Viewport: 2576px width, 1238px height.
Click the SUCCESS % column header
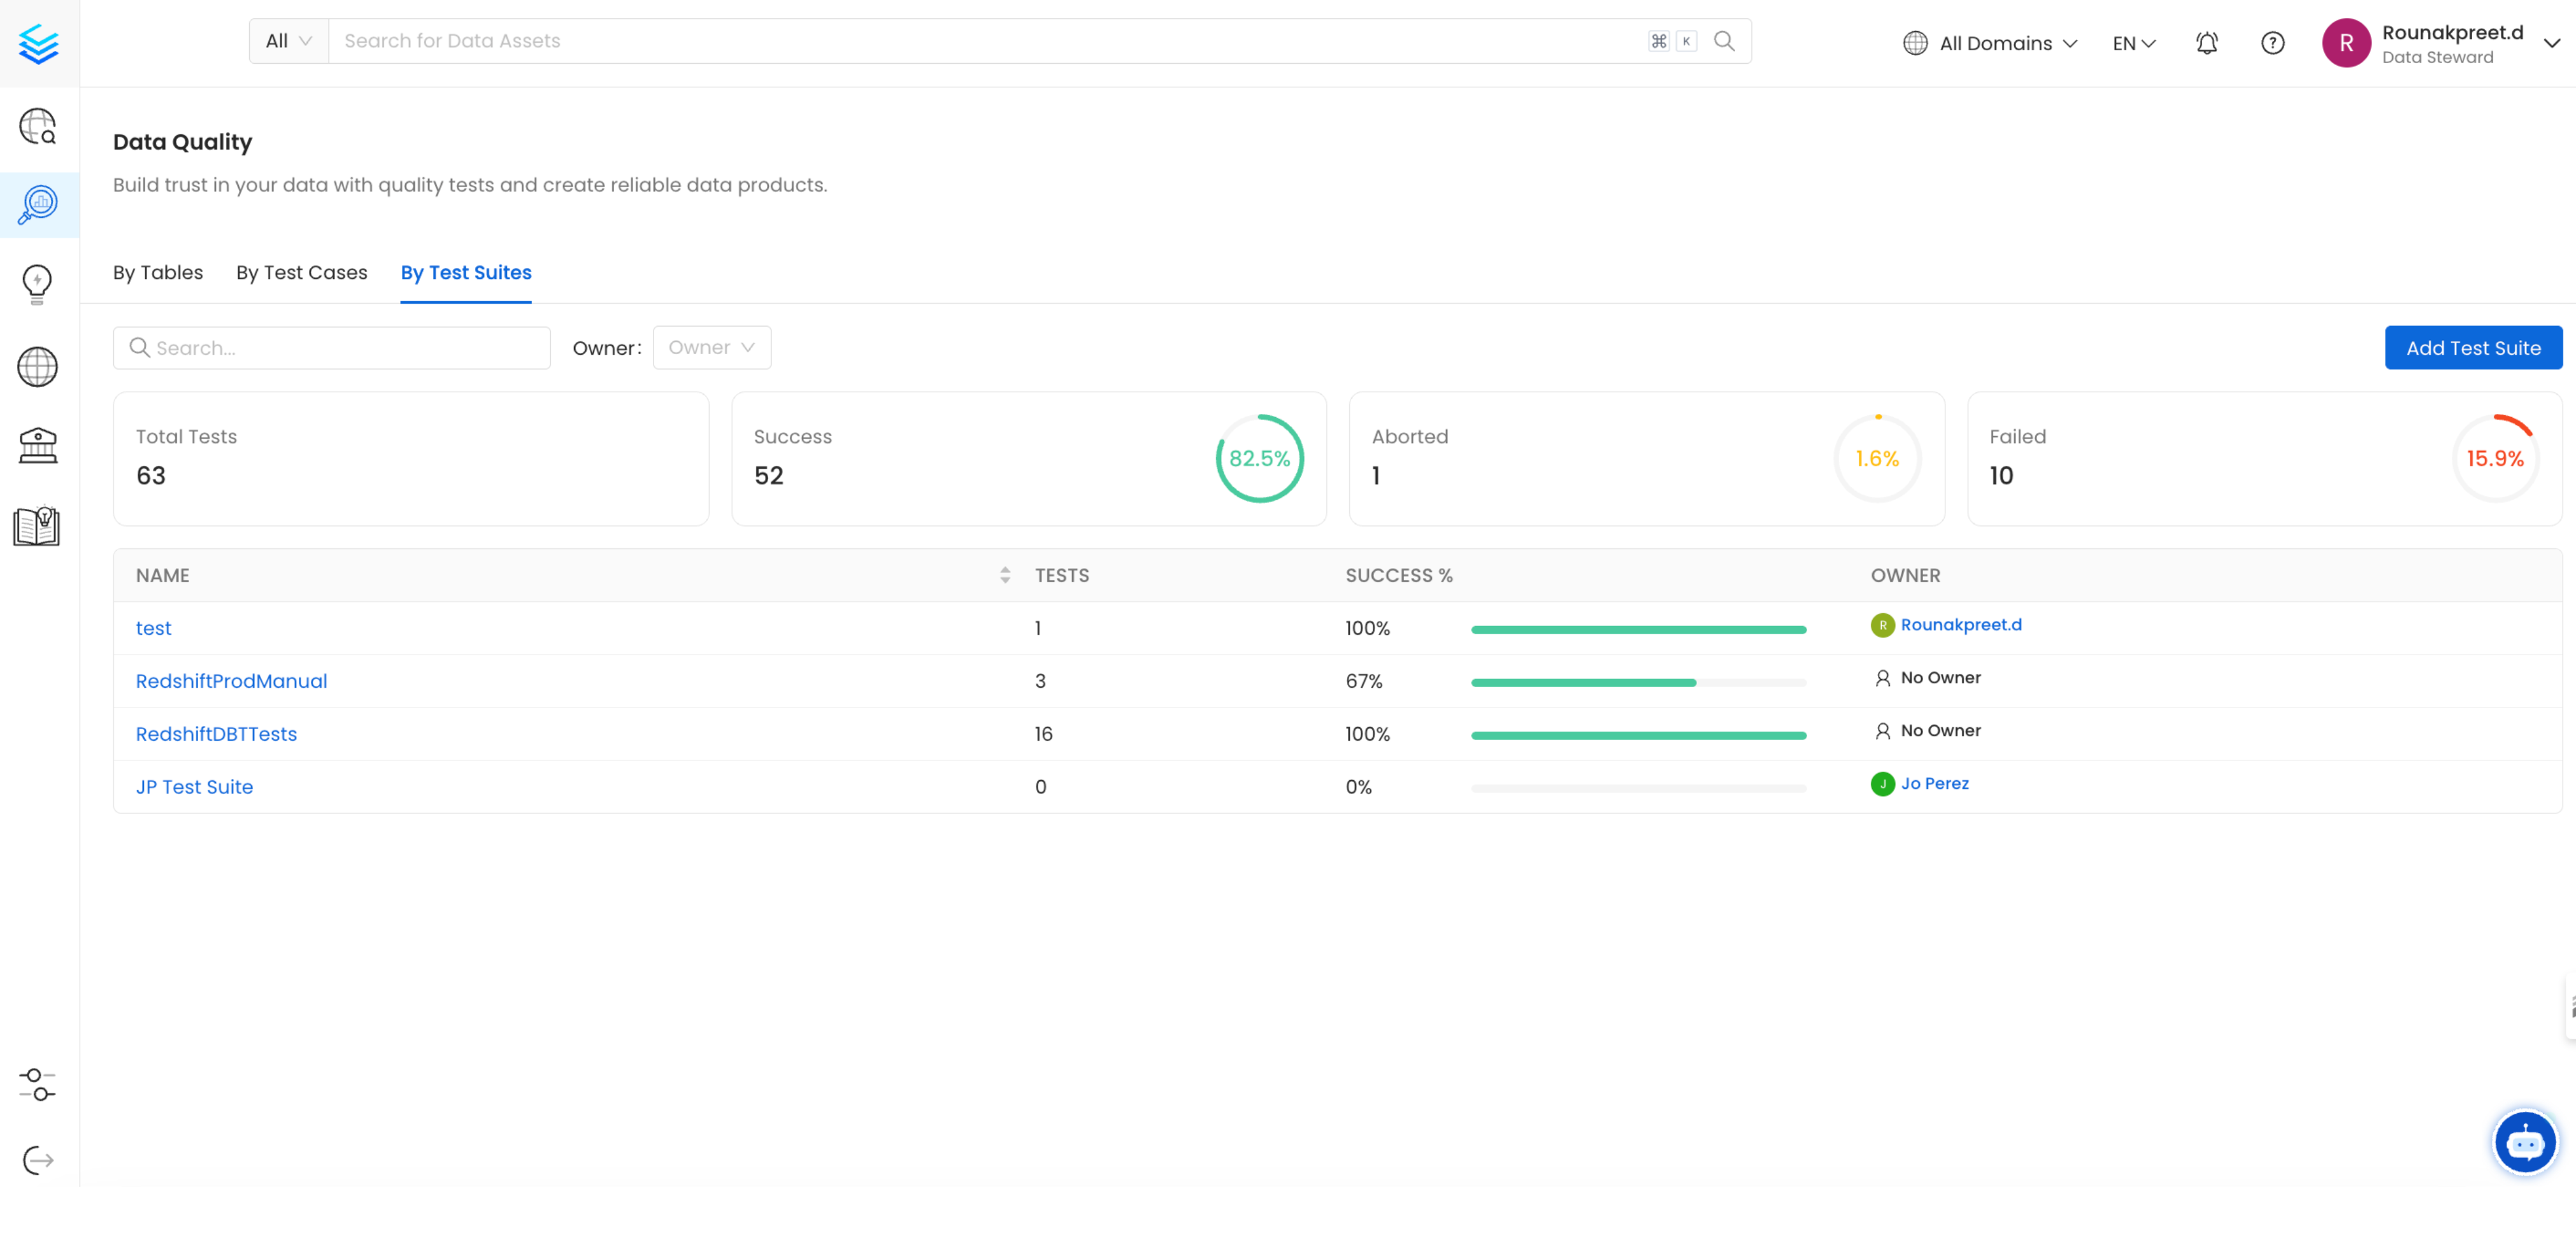click(1399, 575)
